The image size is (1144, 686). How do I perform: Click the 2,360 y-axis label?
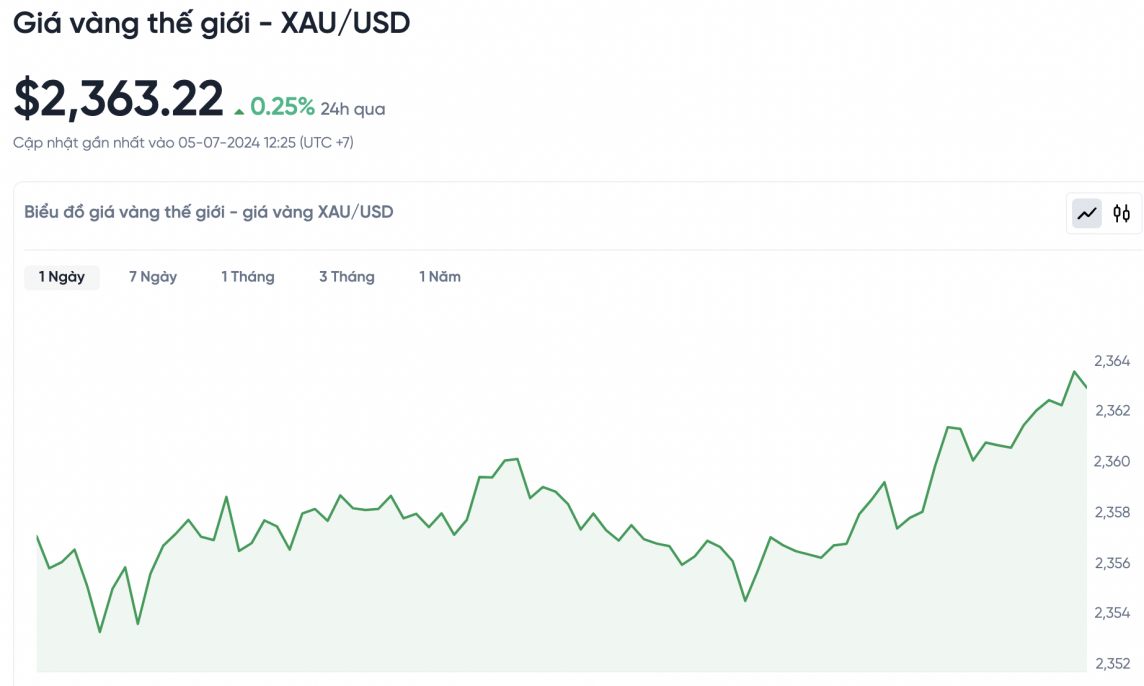pos(1112,462)
